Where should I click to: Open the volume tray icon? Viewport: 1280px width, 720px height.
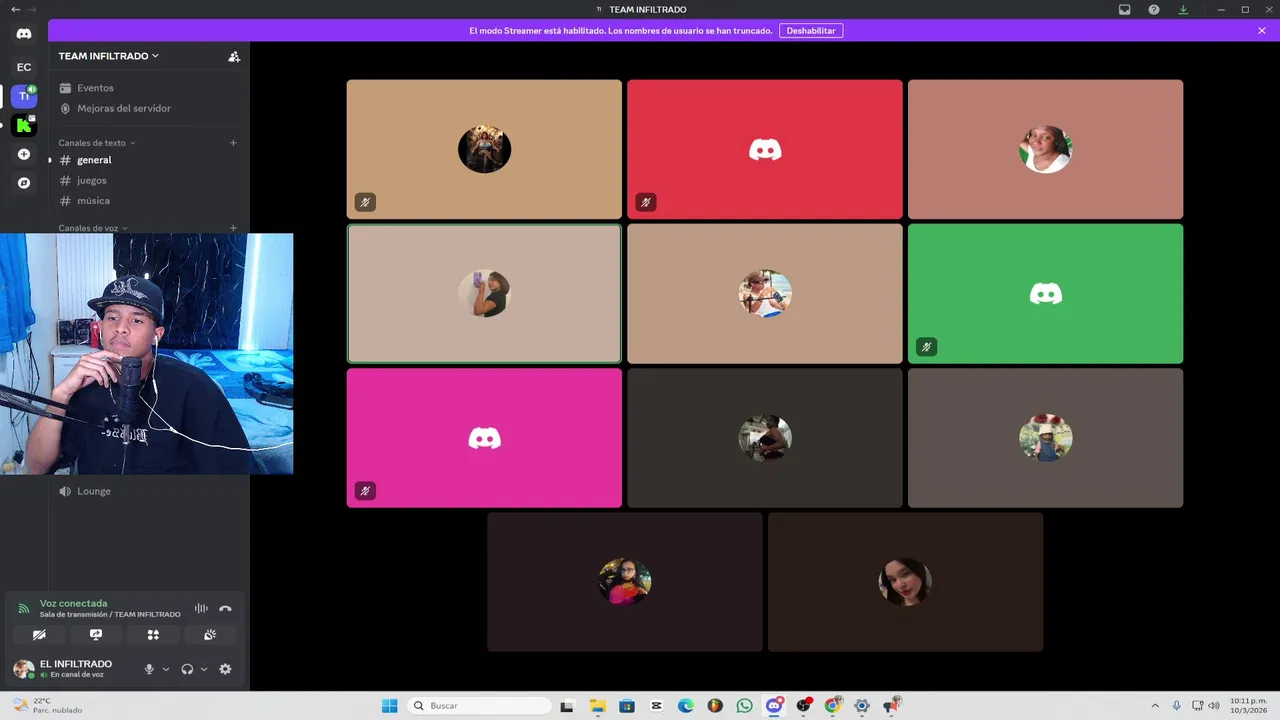(x=1214, y=706)
